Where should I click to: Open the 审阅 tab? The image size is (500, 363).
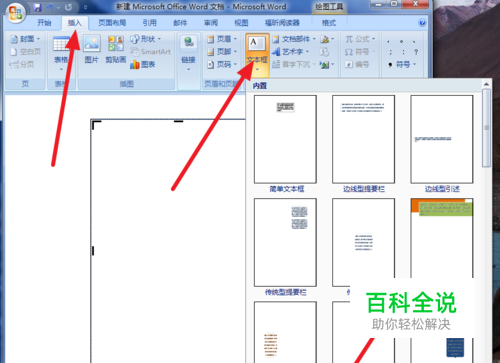coord(211,23)
